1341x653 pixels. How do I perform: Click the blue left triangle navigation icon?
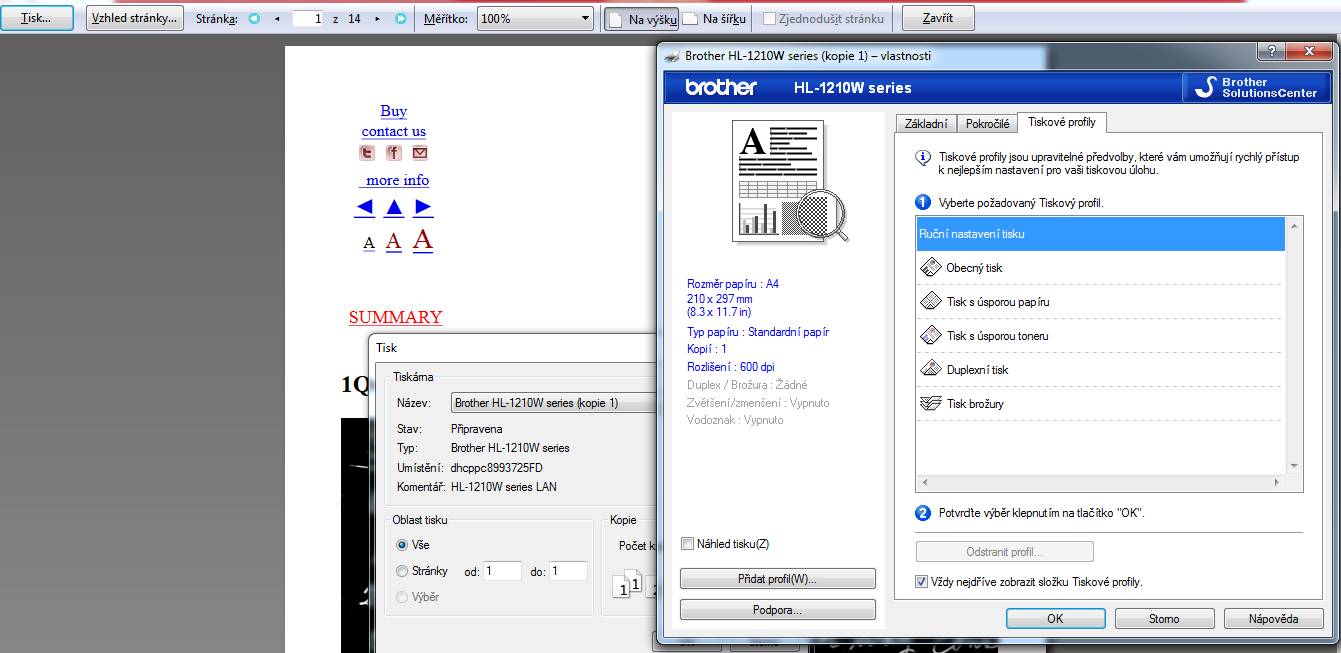(x=365, y=207)
